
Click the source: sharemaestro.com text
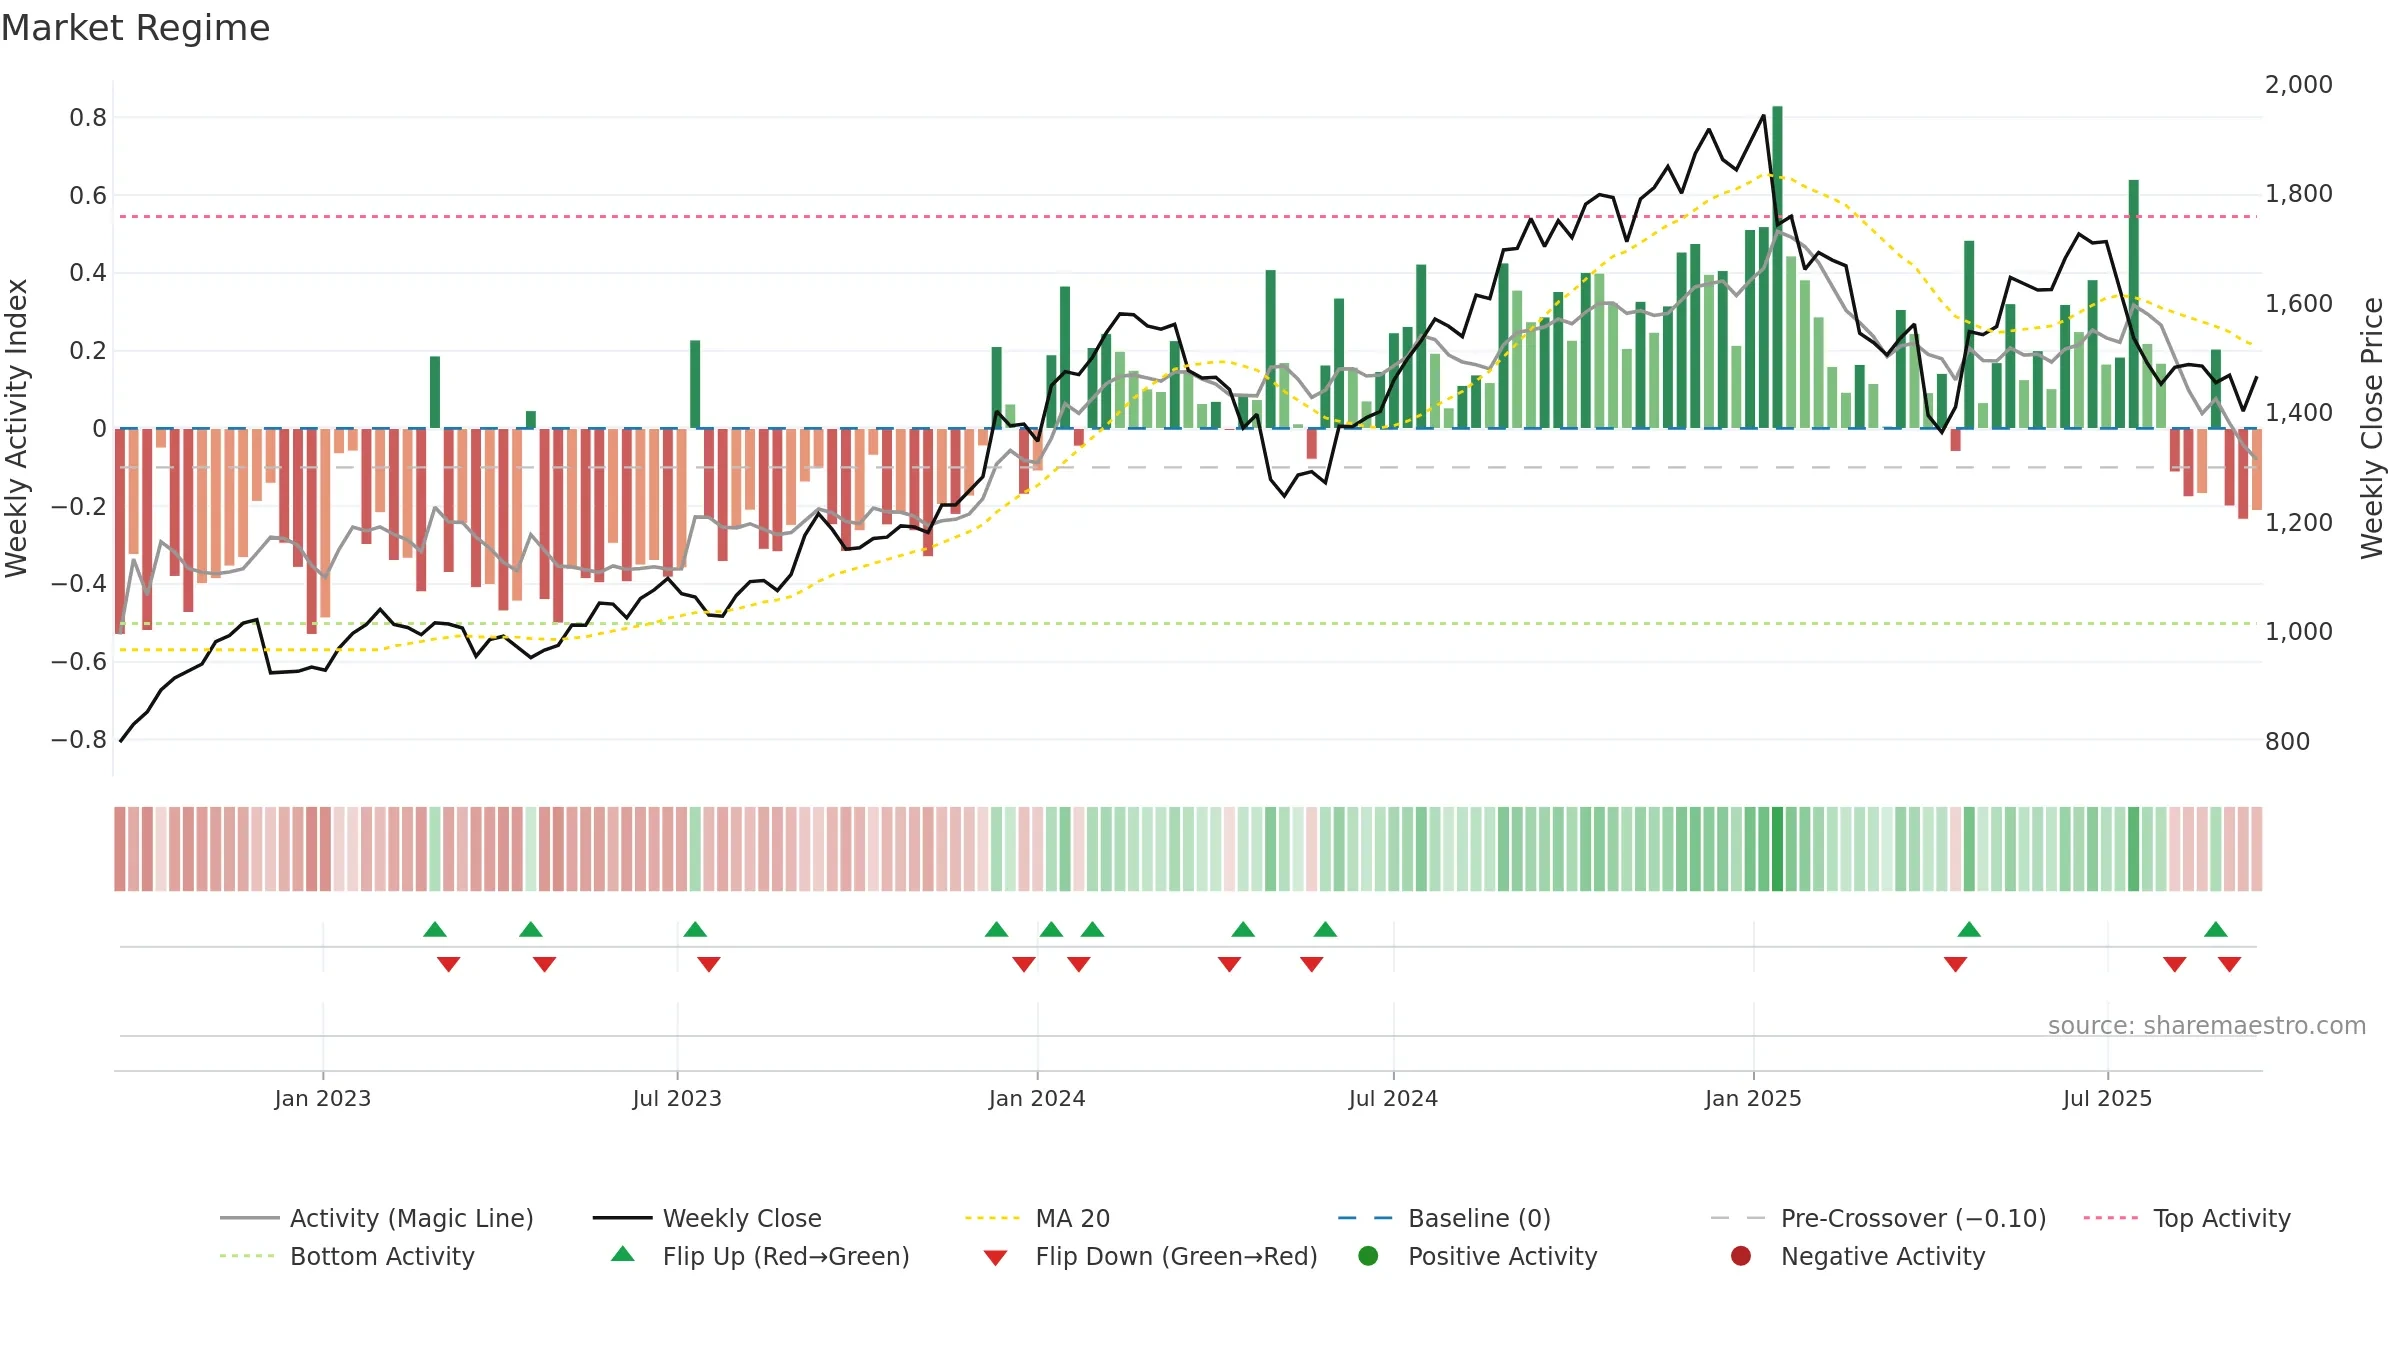(x=2207, y=1025)
